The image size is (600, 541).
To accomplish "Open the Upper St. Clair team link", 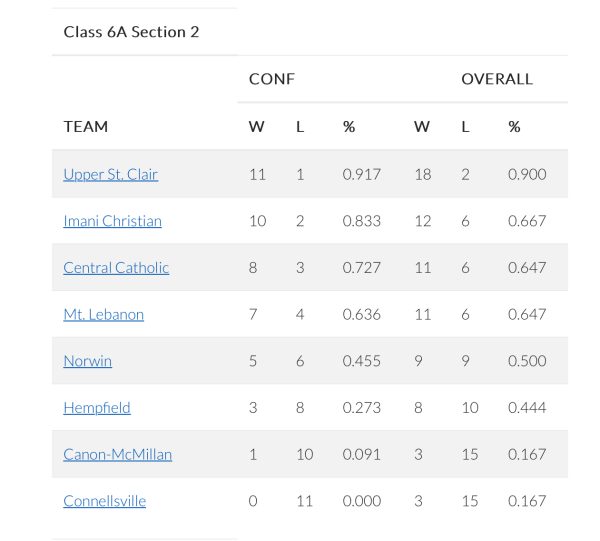I will (111, 174).
